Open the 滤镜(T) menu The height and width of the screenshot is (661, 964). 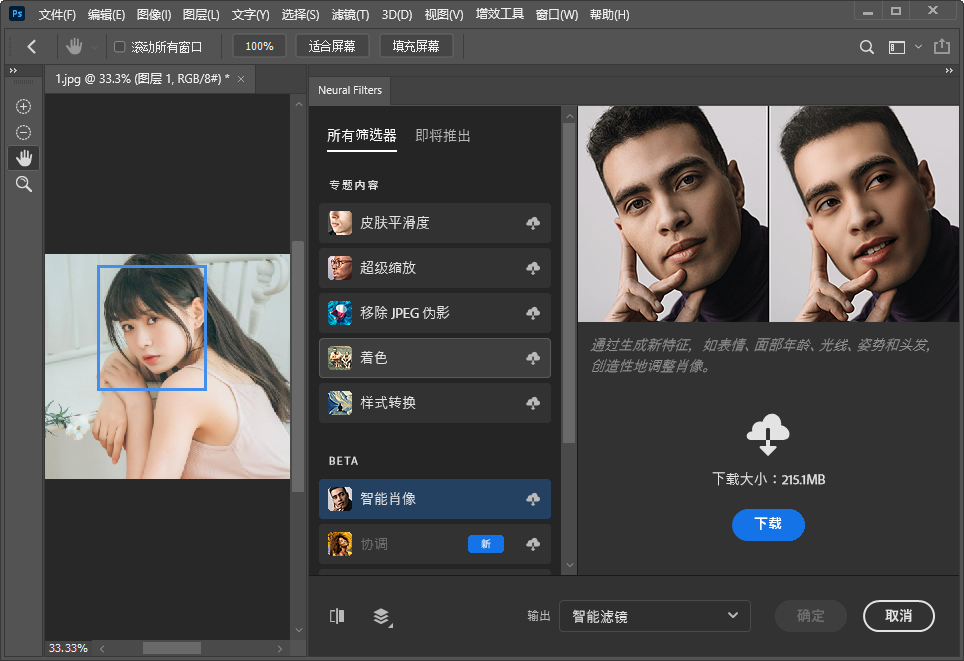(349, 15)
